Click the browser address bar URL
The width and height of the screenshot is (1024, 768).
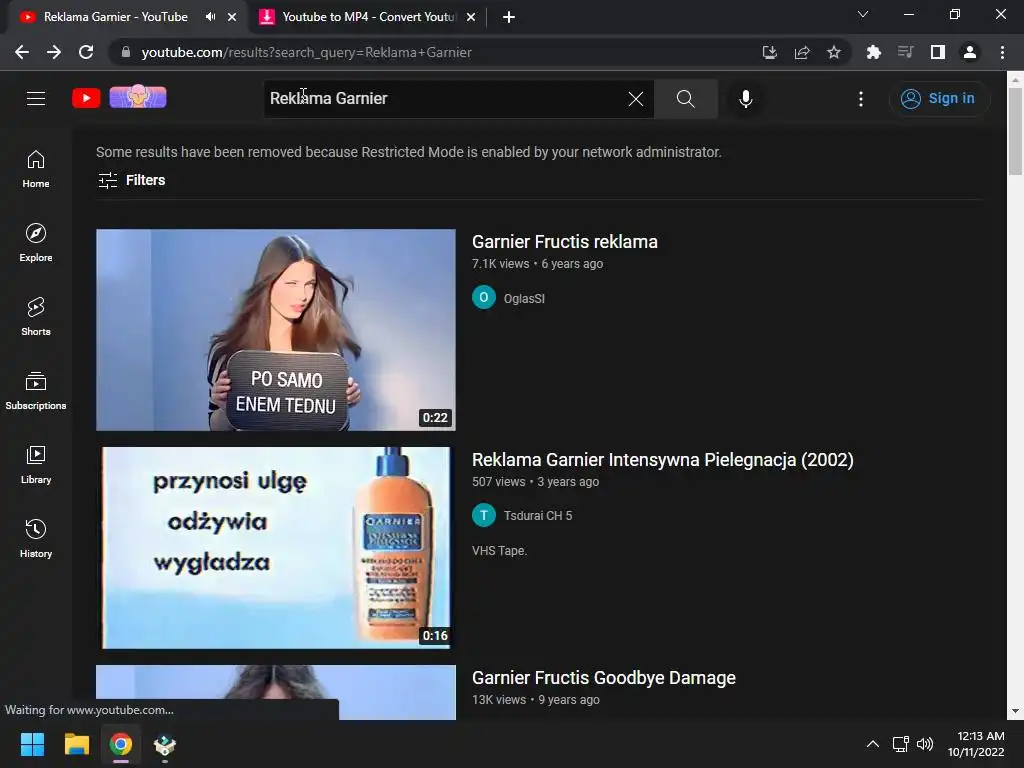(306, 52)
